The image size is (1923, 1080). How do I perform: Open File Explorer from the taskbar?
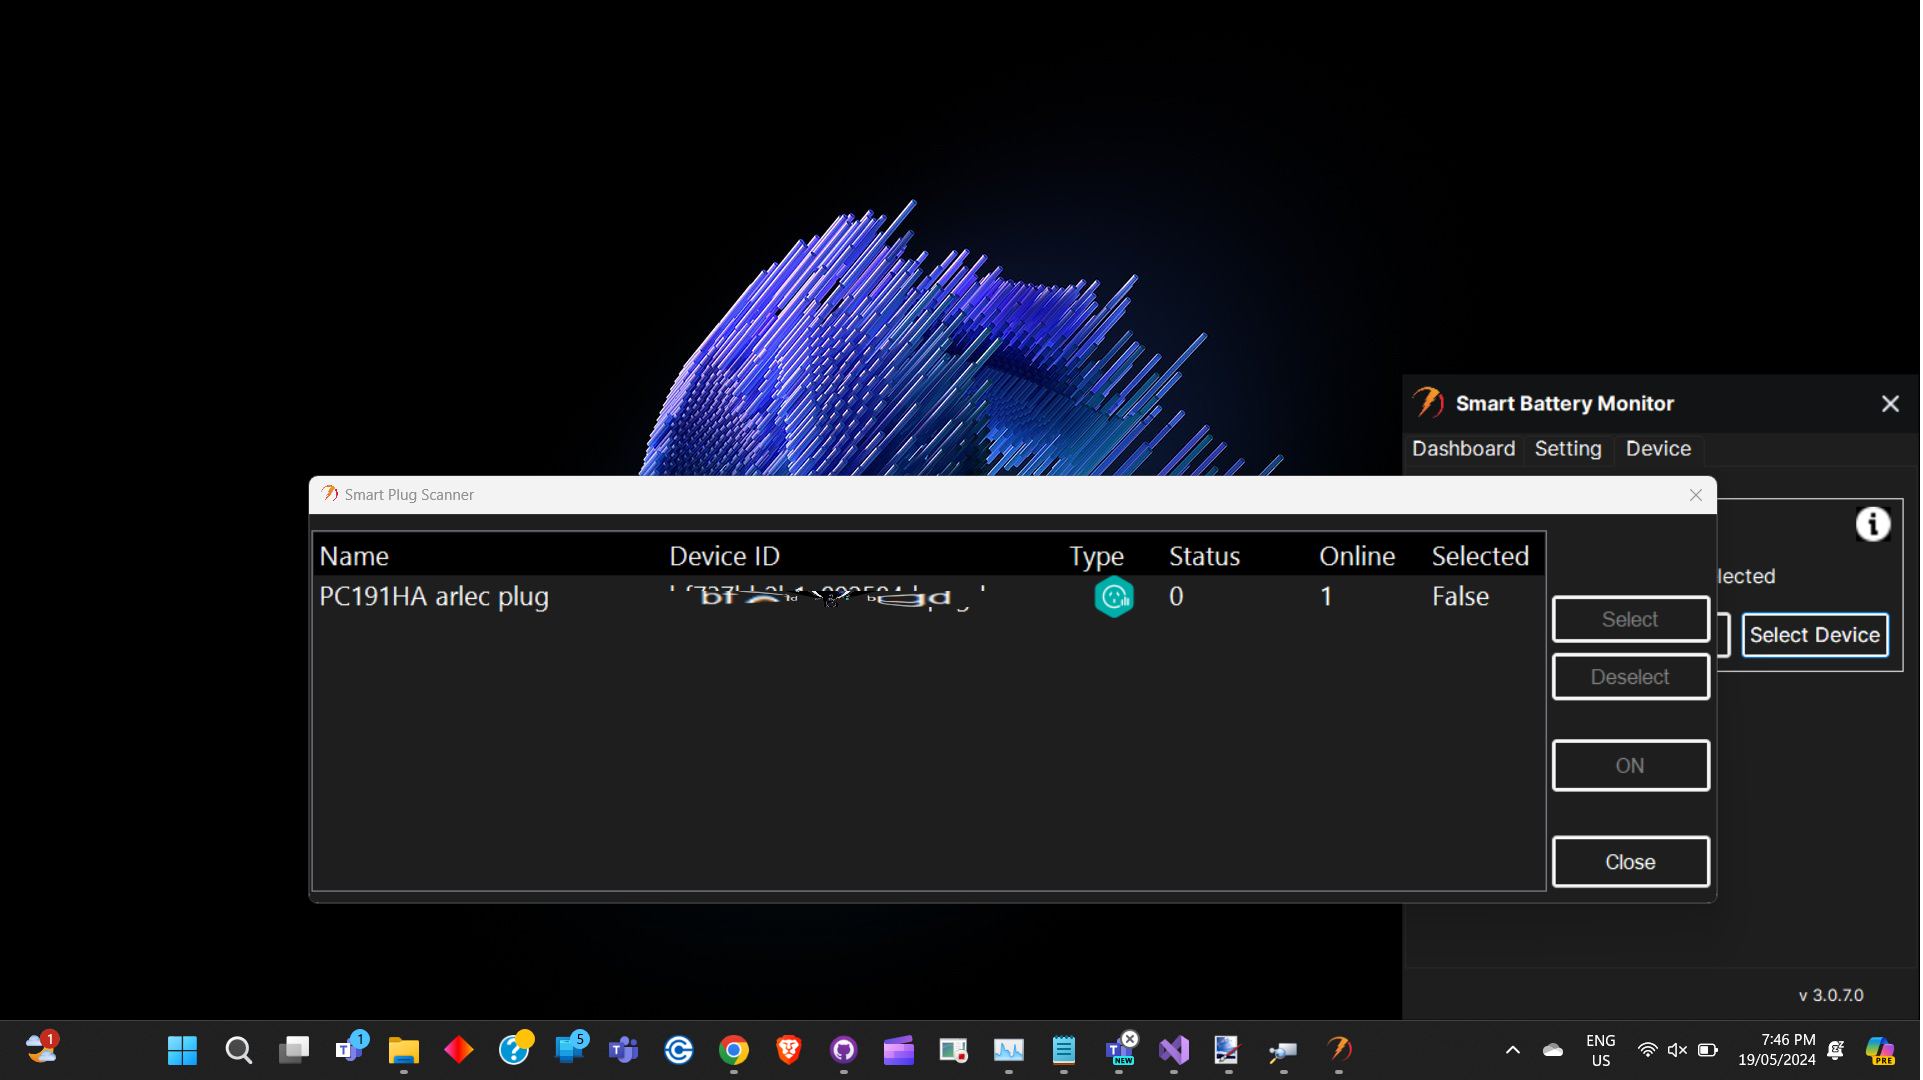404,1050
